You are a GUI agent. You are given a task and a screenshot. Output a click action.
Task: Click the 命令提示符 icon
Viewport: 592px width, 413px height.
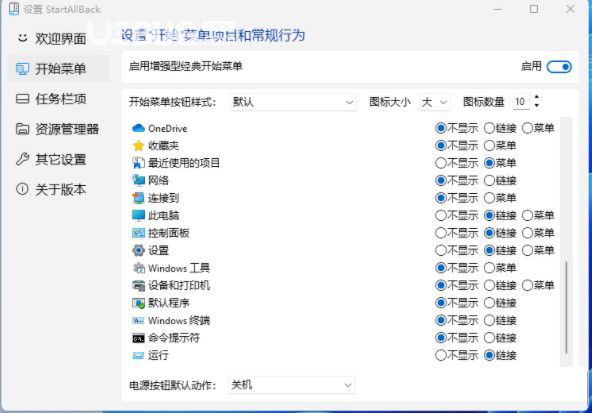(138, 338)
